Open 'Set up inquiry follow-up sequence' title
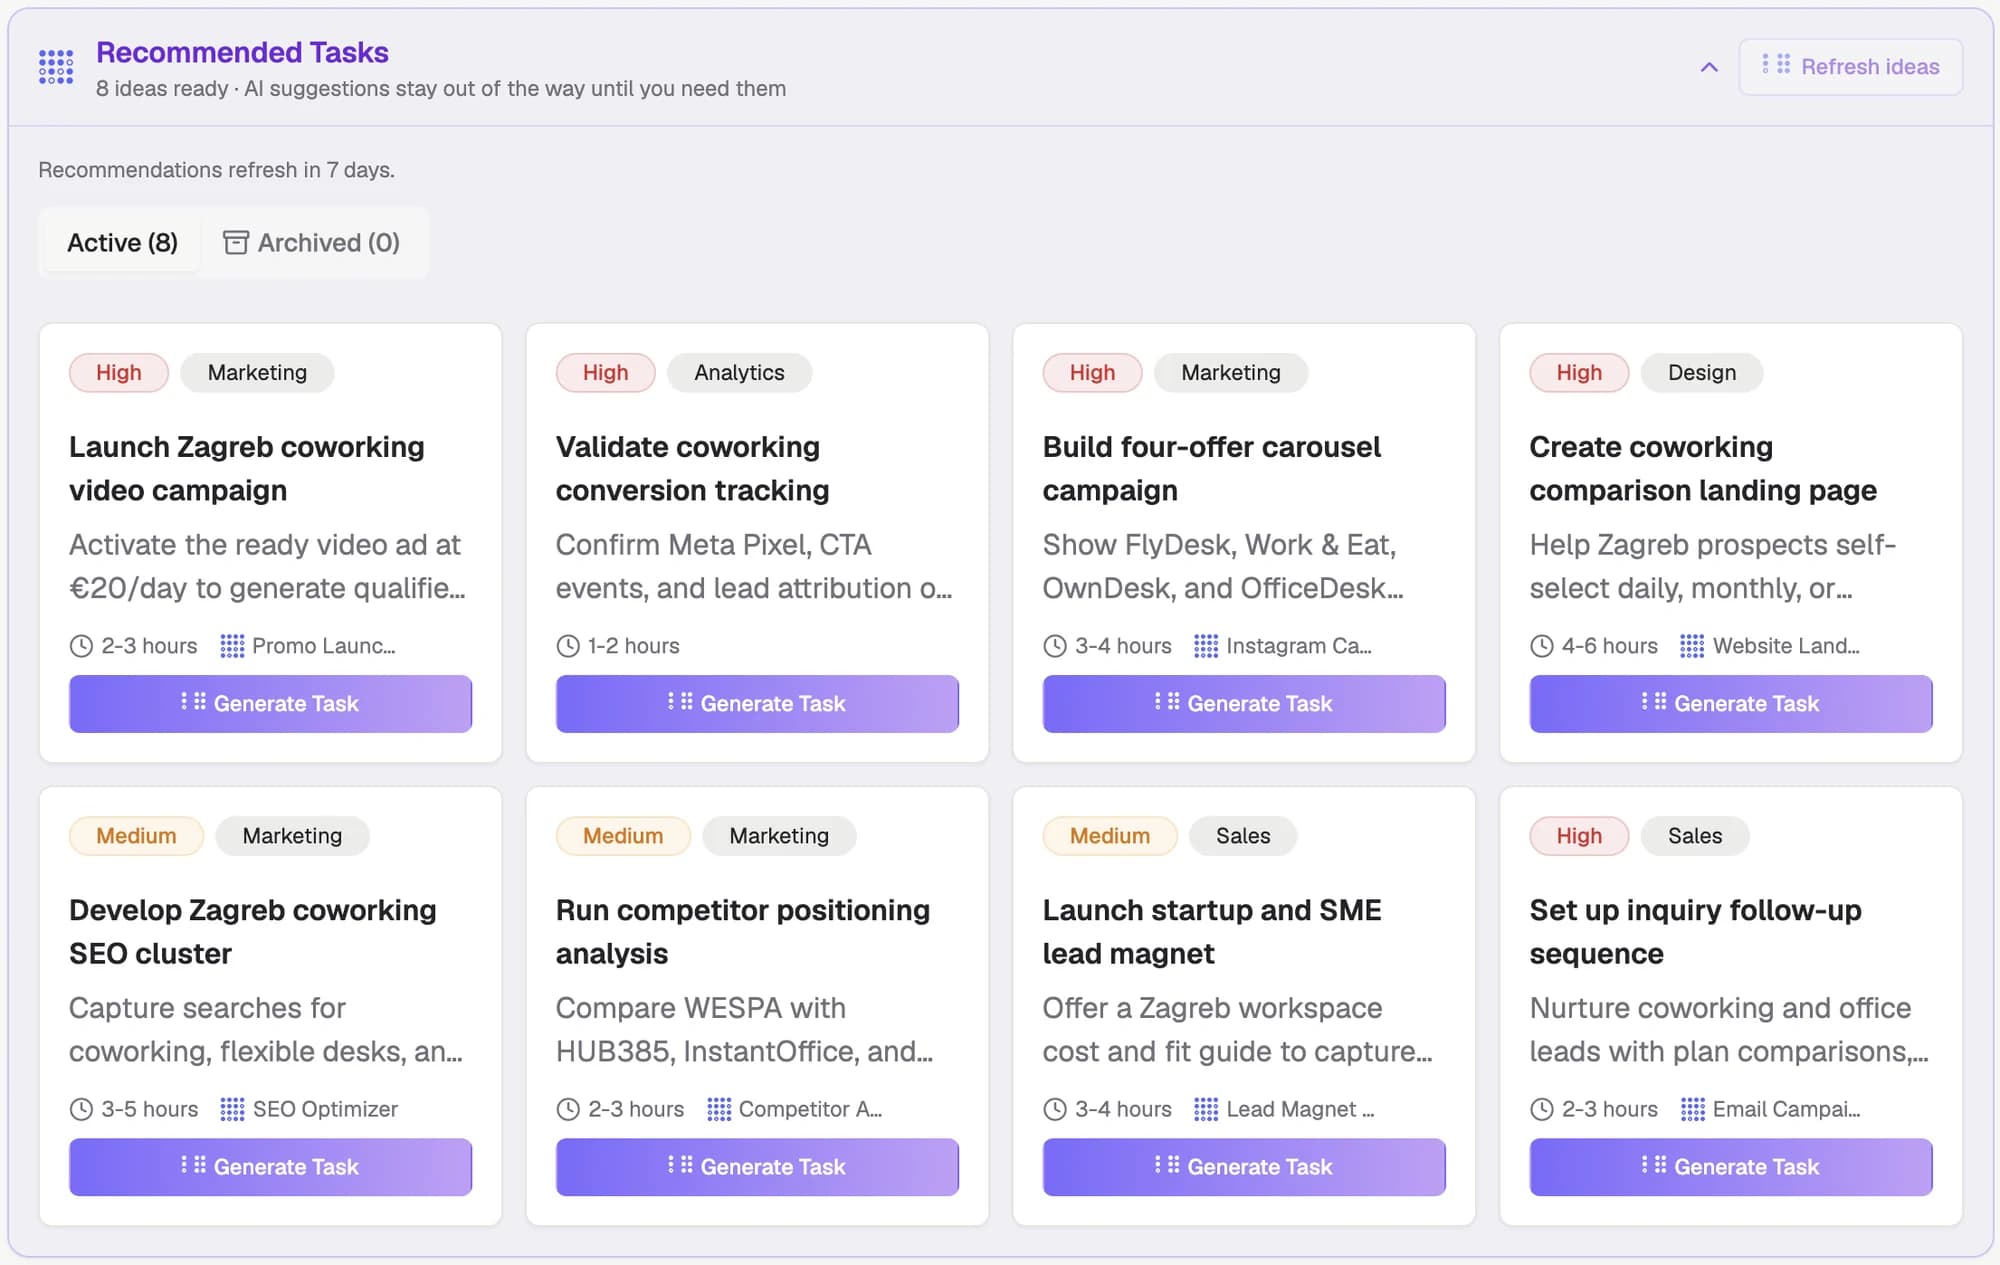Viewport: 2000px width, 1265px height. [x=1696, y=932]
